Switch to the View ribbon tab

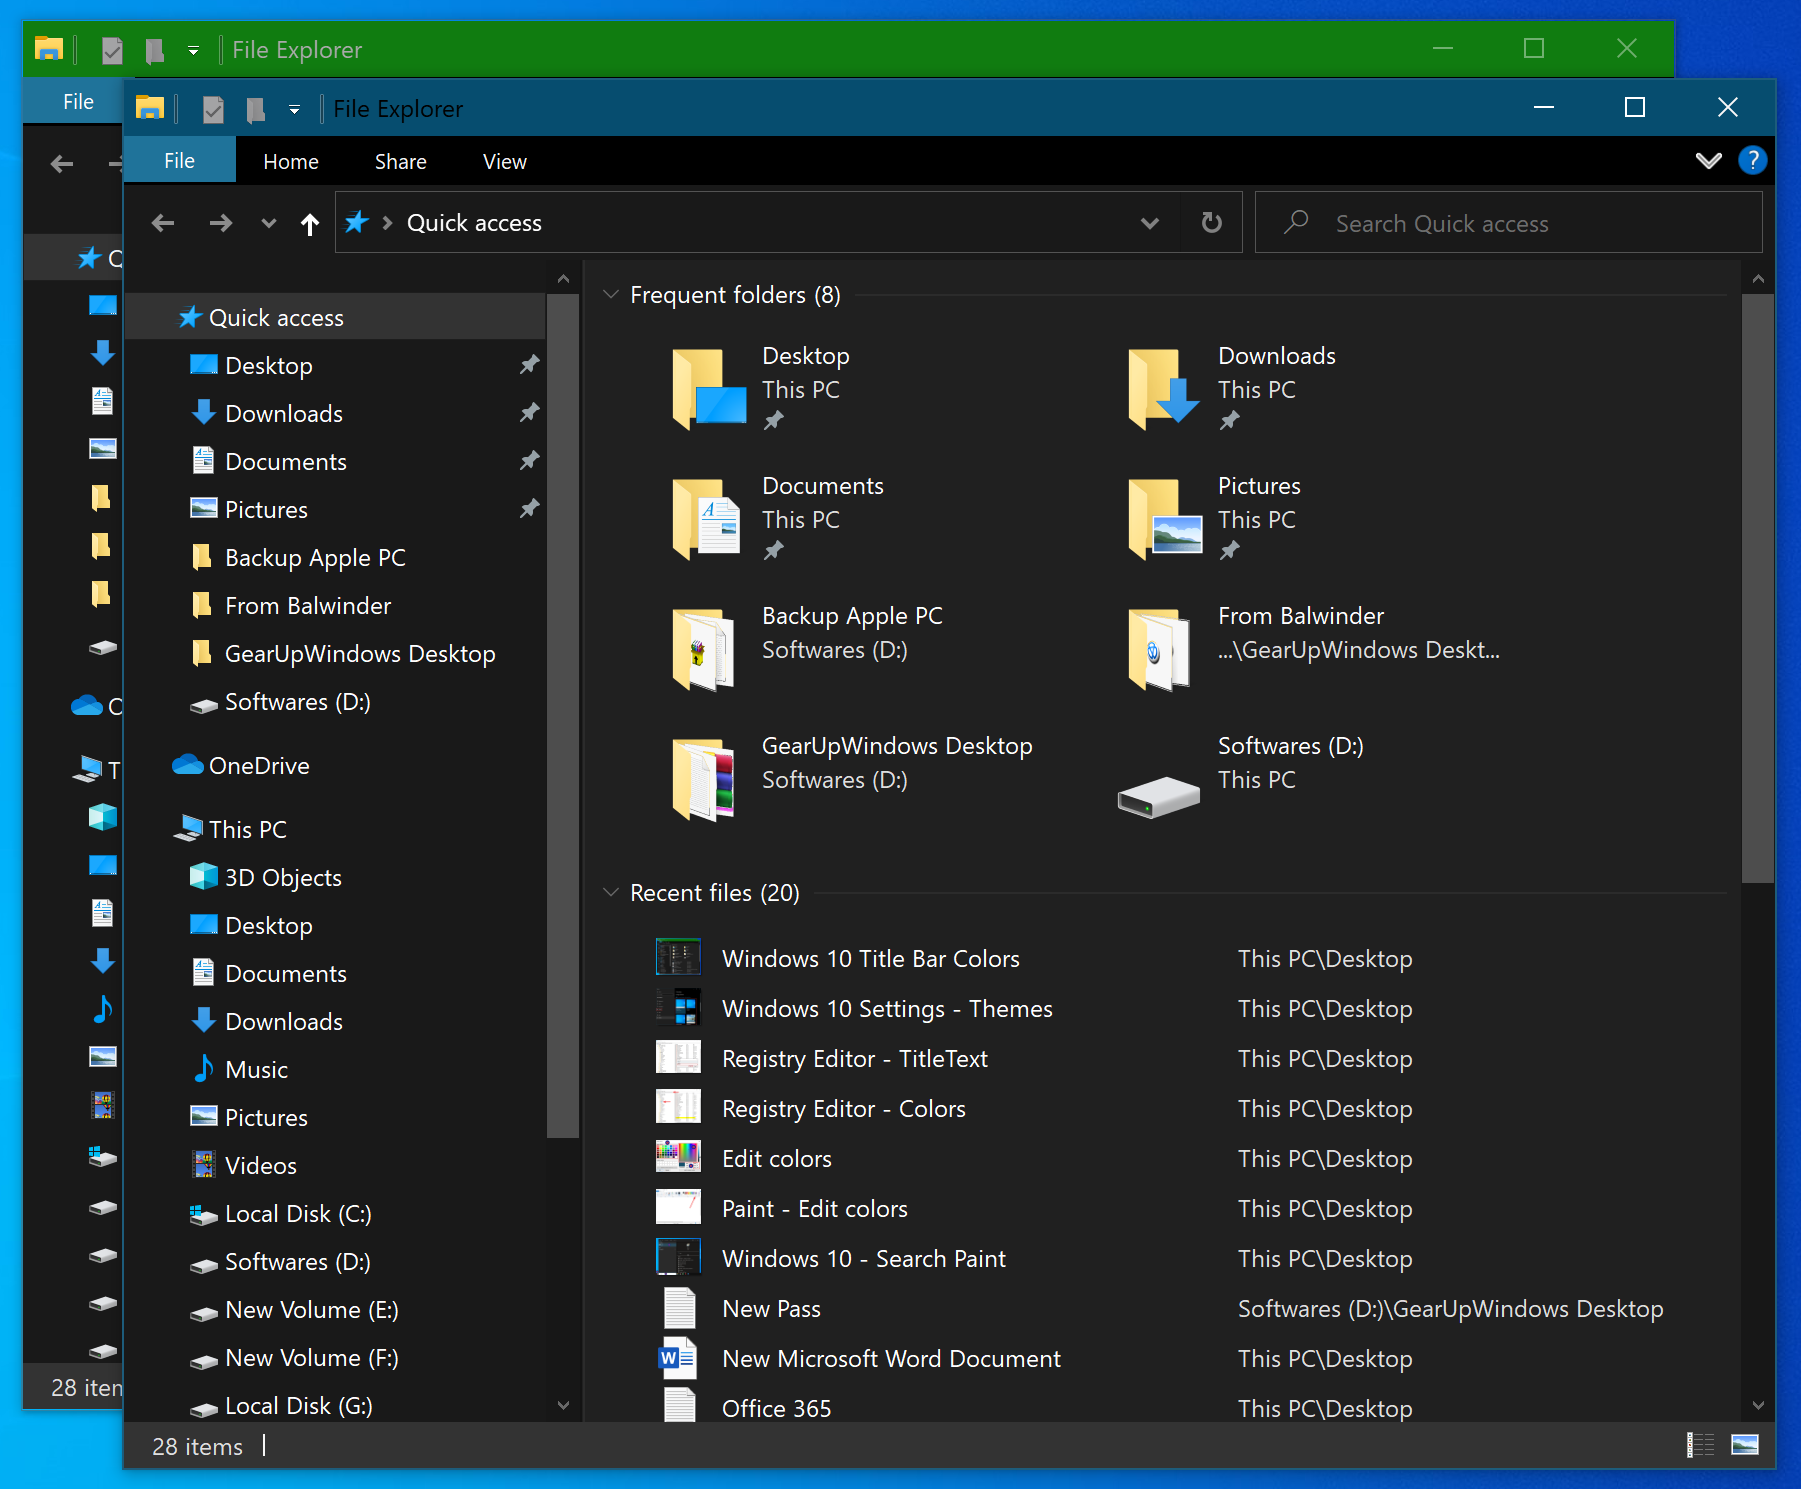click(504, 161)
